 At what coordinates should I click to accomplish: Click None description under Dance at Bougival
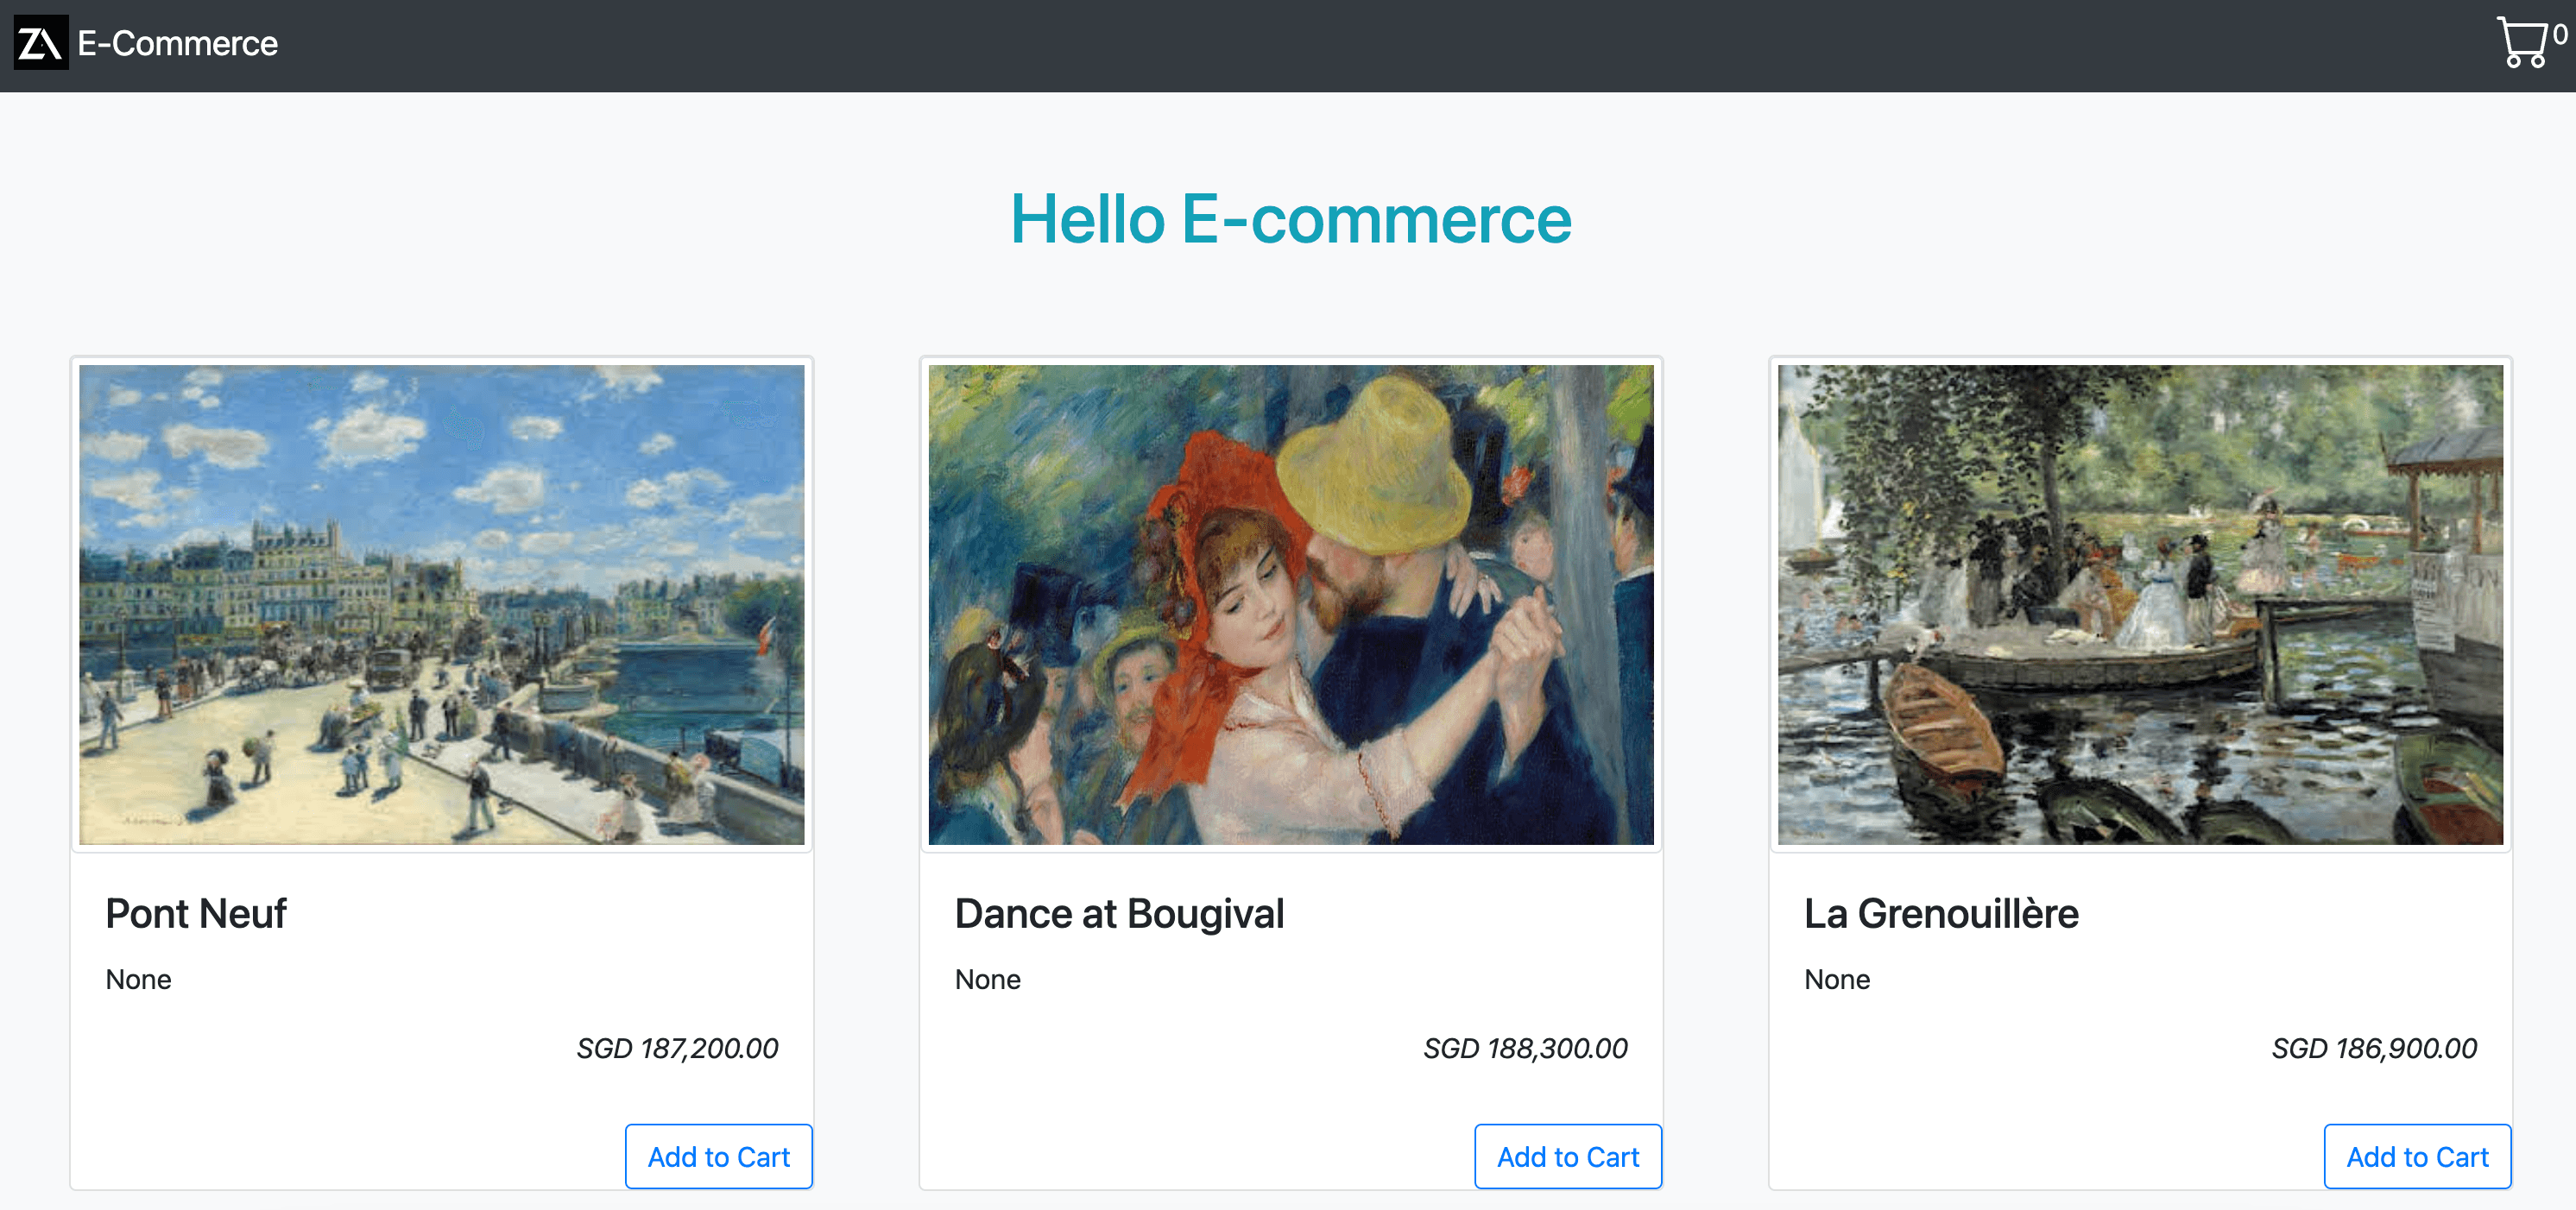tap(987, 979)
